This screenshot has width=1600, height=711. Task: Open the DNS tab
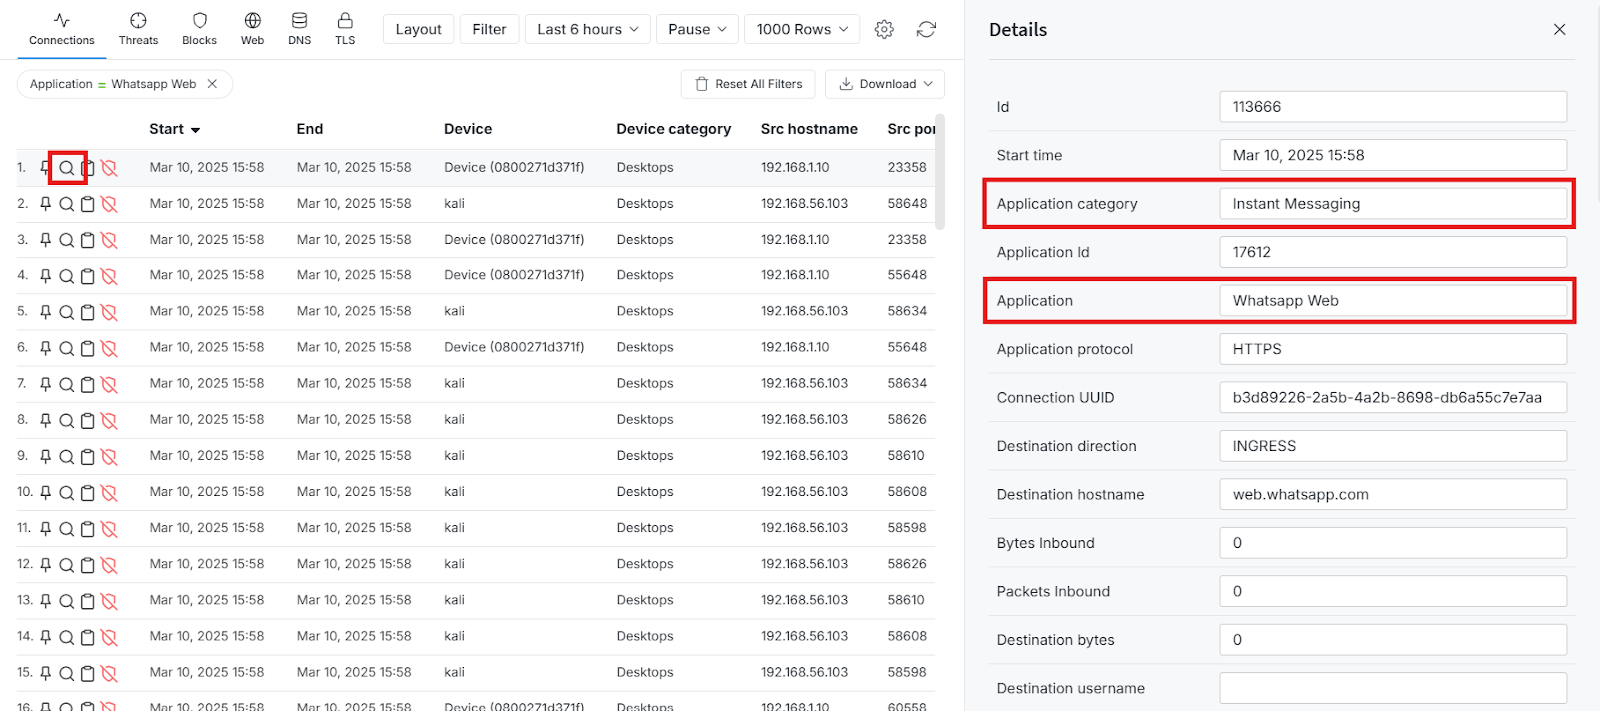[x=299, y=29]
